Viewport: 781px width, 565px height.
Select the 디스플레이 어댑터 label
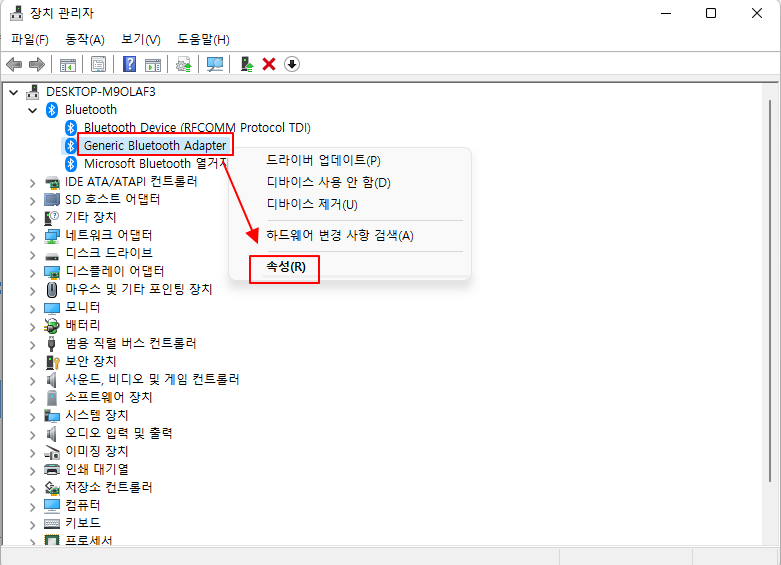coord(115,272)
